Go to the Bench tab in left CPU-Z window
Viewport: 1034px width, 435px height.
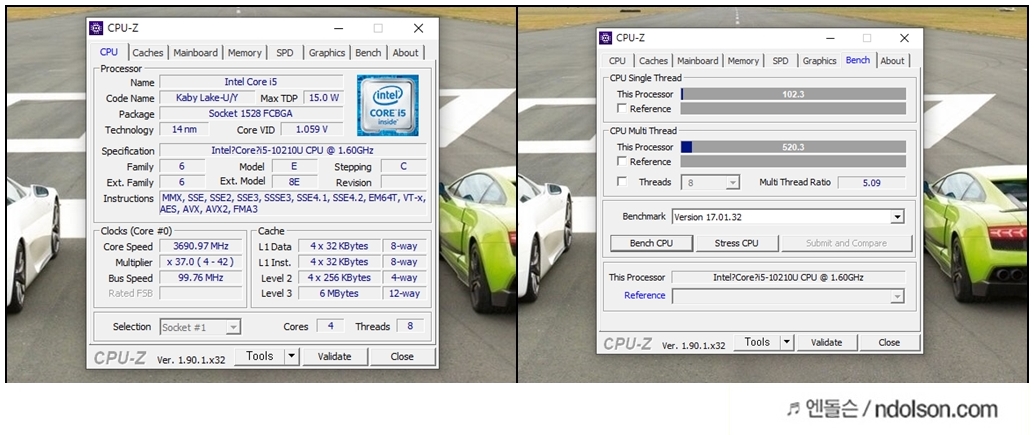pos(368,53)
